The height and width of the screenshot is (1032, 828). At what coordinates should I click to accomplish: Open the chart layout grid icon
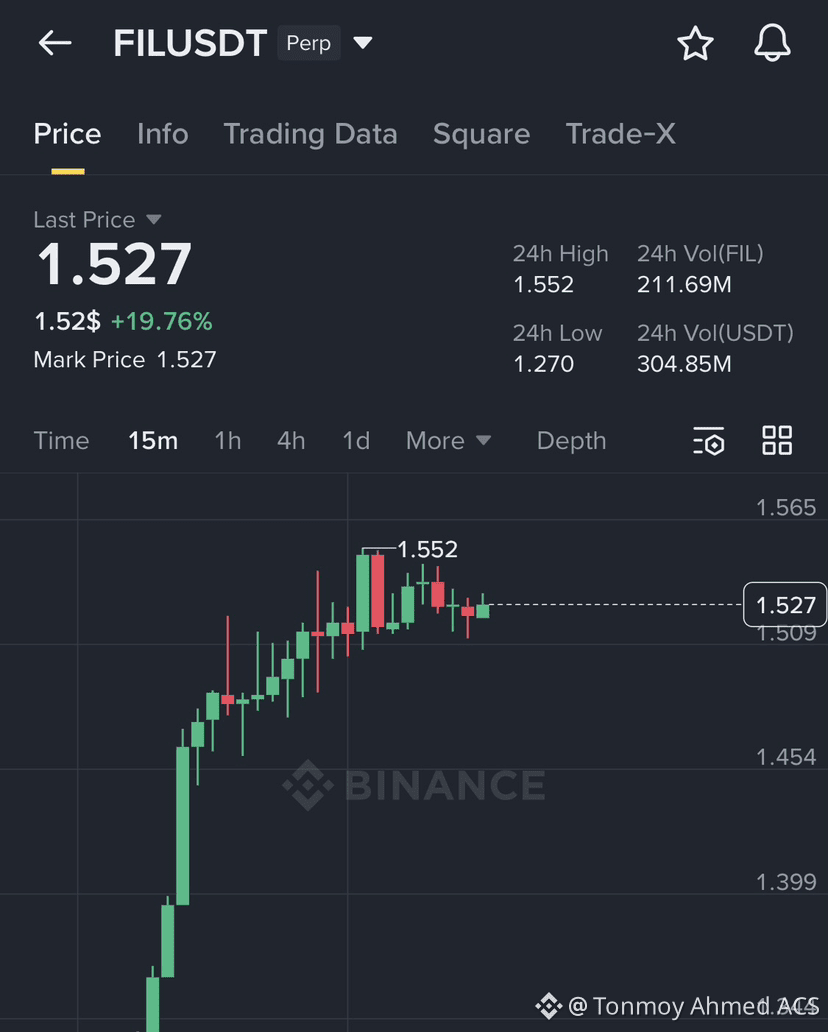click(x=777, y=440)
